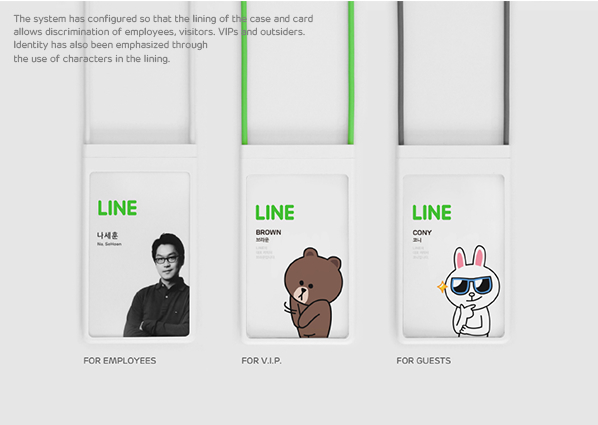The image size is (598, 425).
Task: Click the green lanyard strap right side
Action: tap(351, 72)
